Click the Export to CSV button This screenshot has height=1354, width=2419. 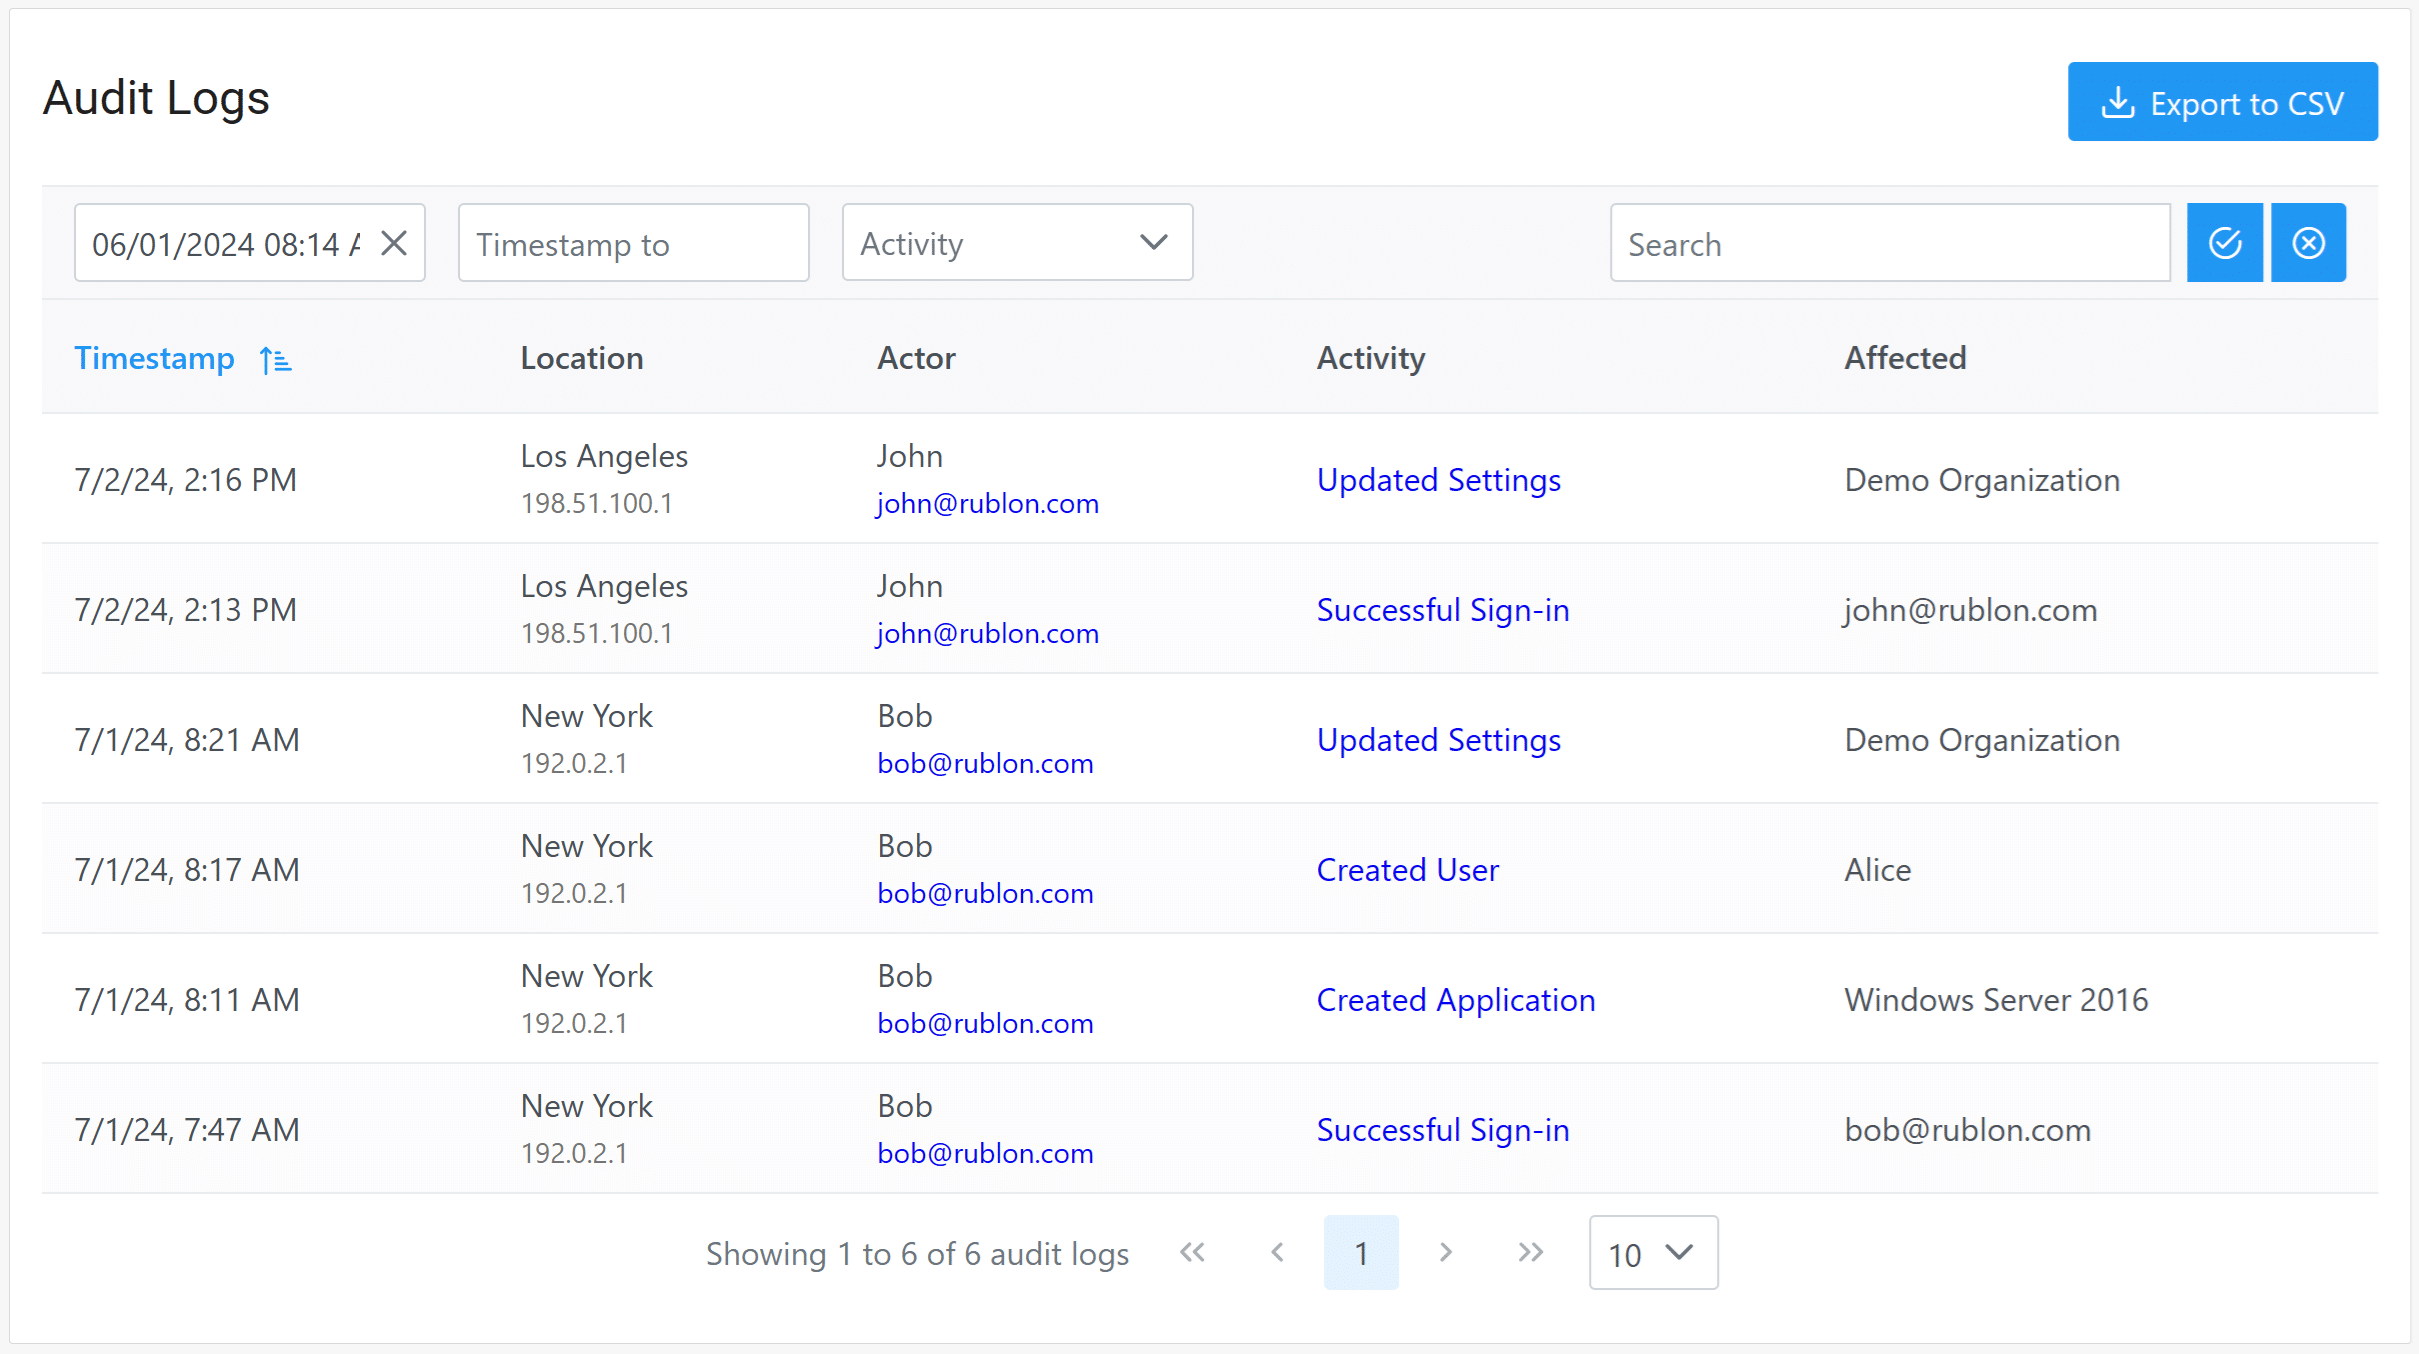[2222, 102]
